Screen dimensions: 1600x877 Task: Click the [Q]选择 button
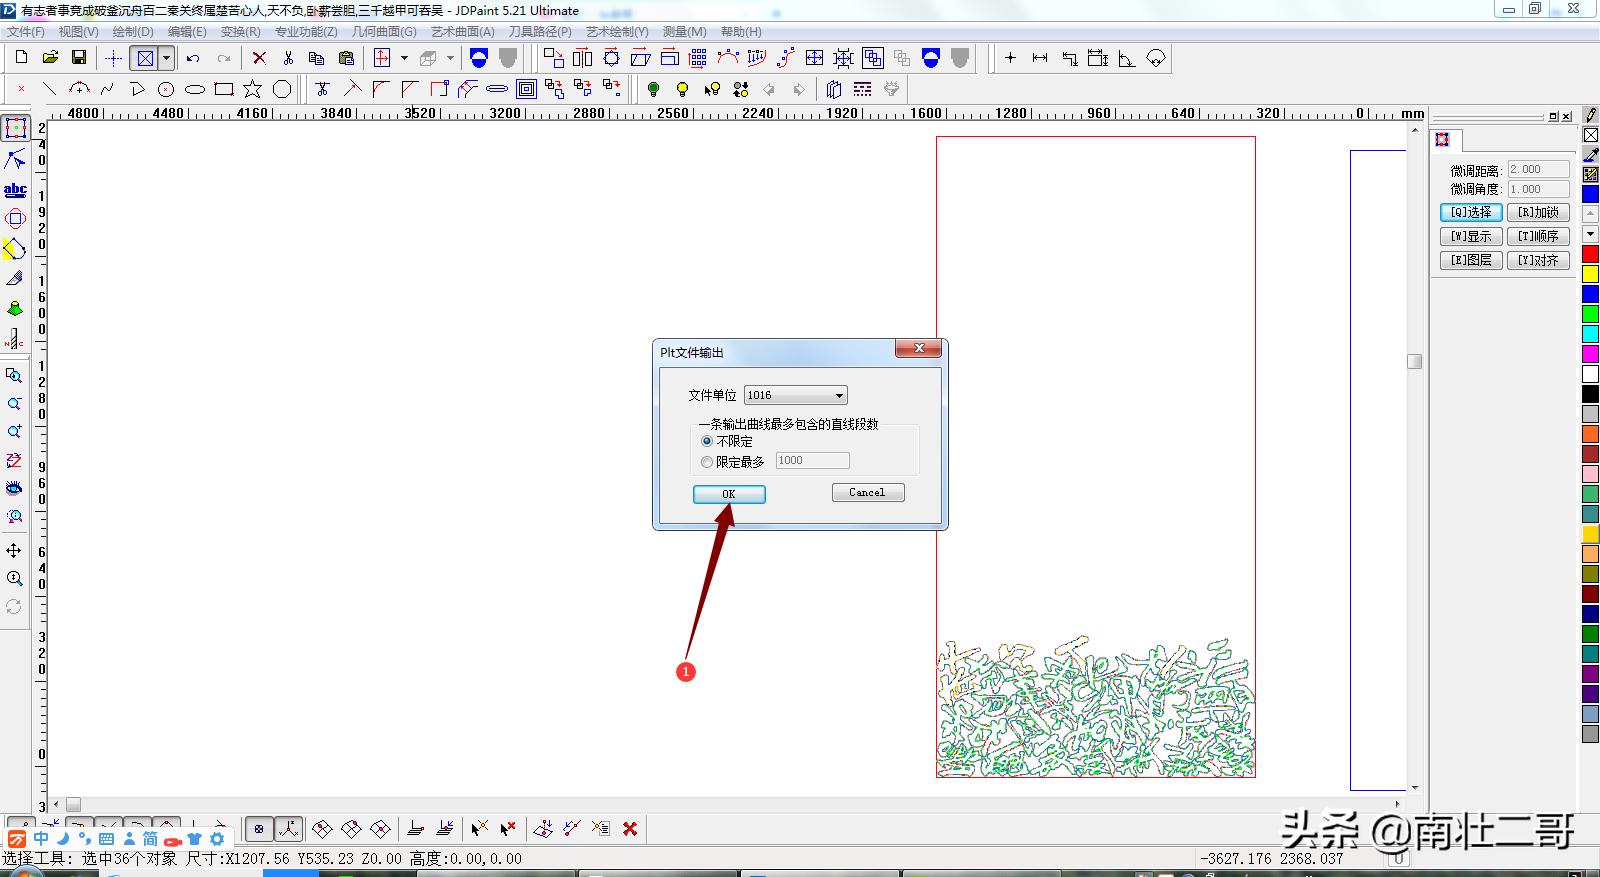click(x=1471, y=212)
